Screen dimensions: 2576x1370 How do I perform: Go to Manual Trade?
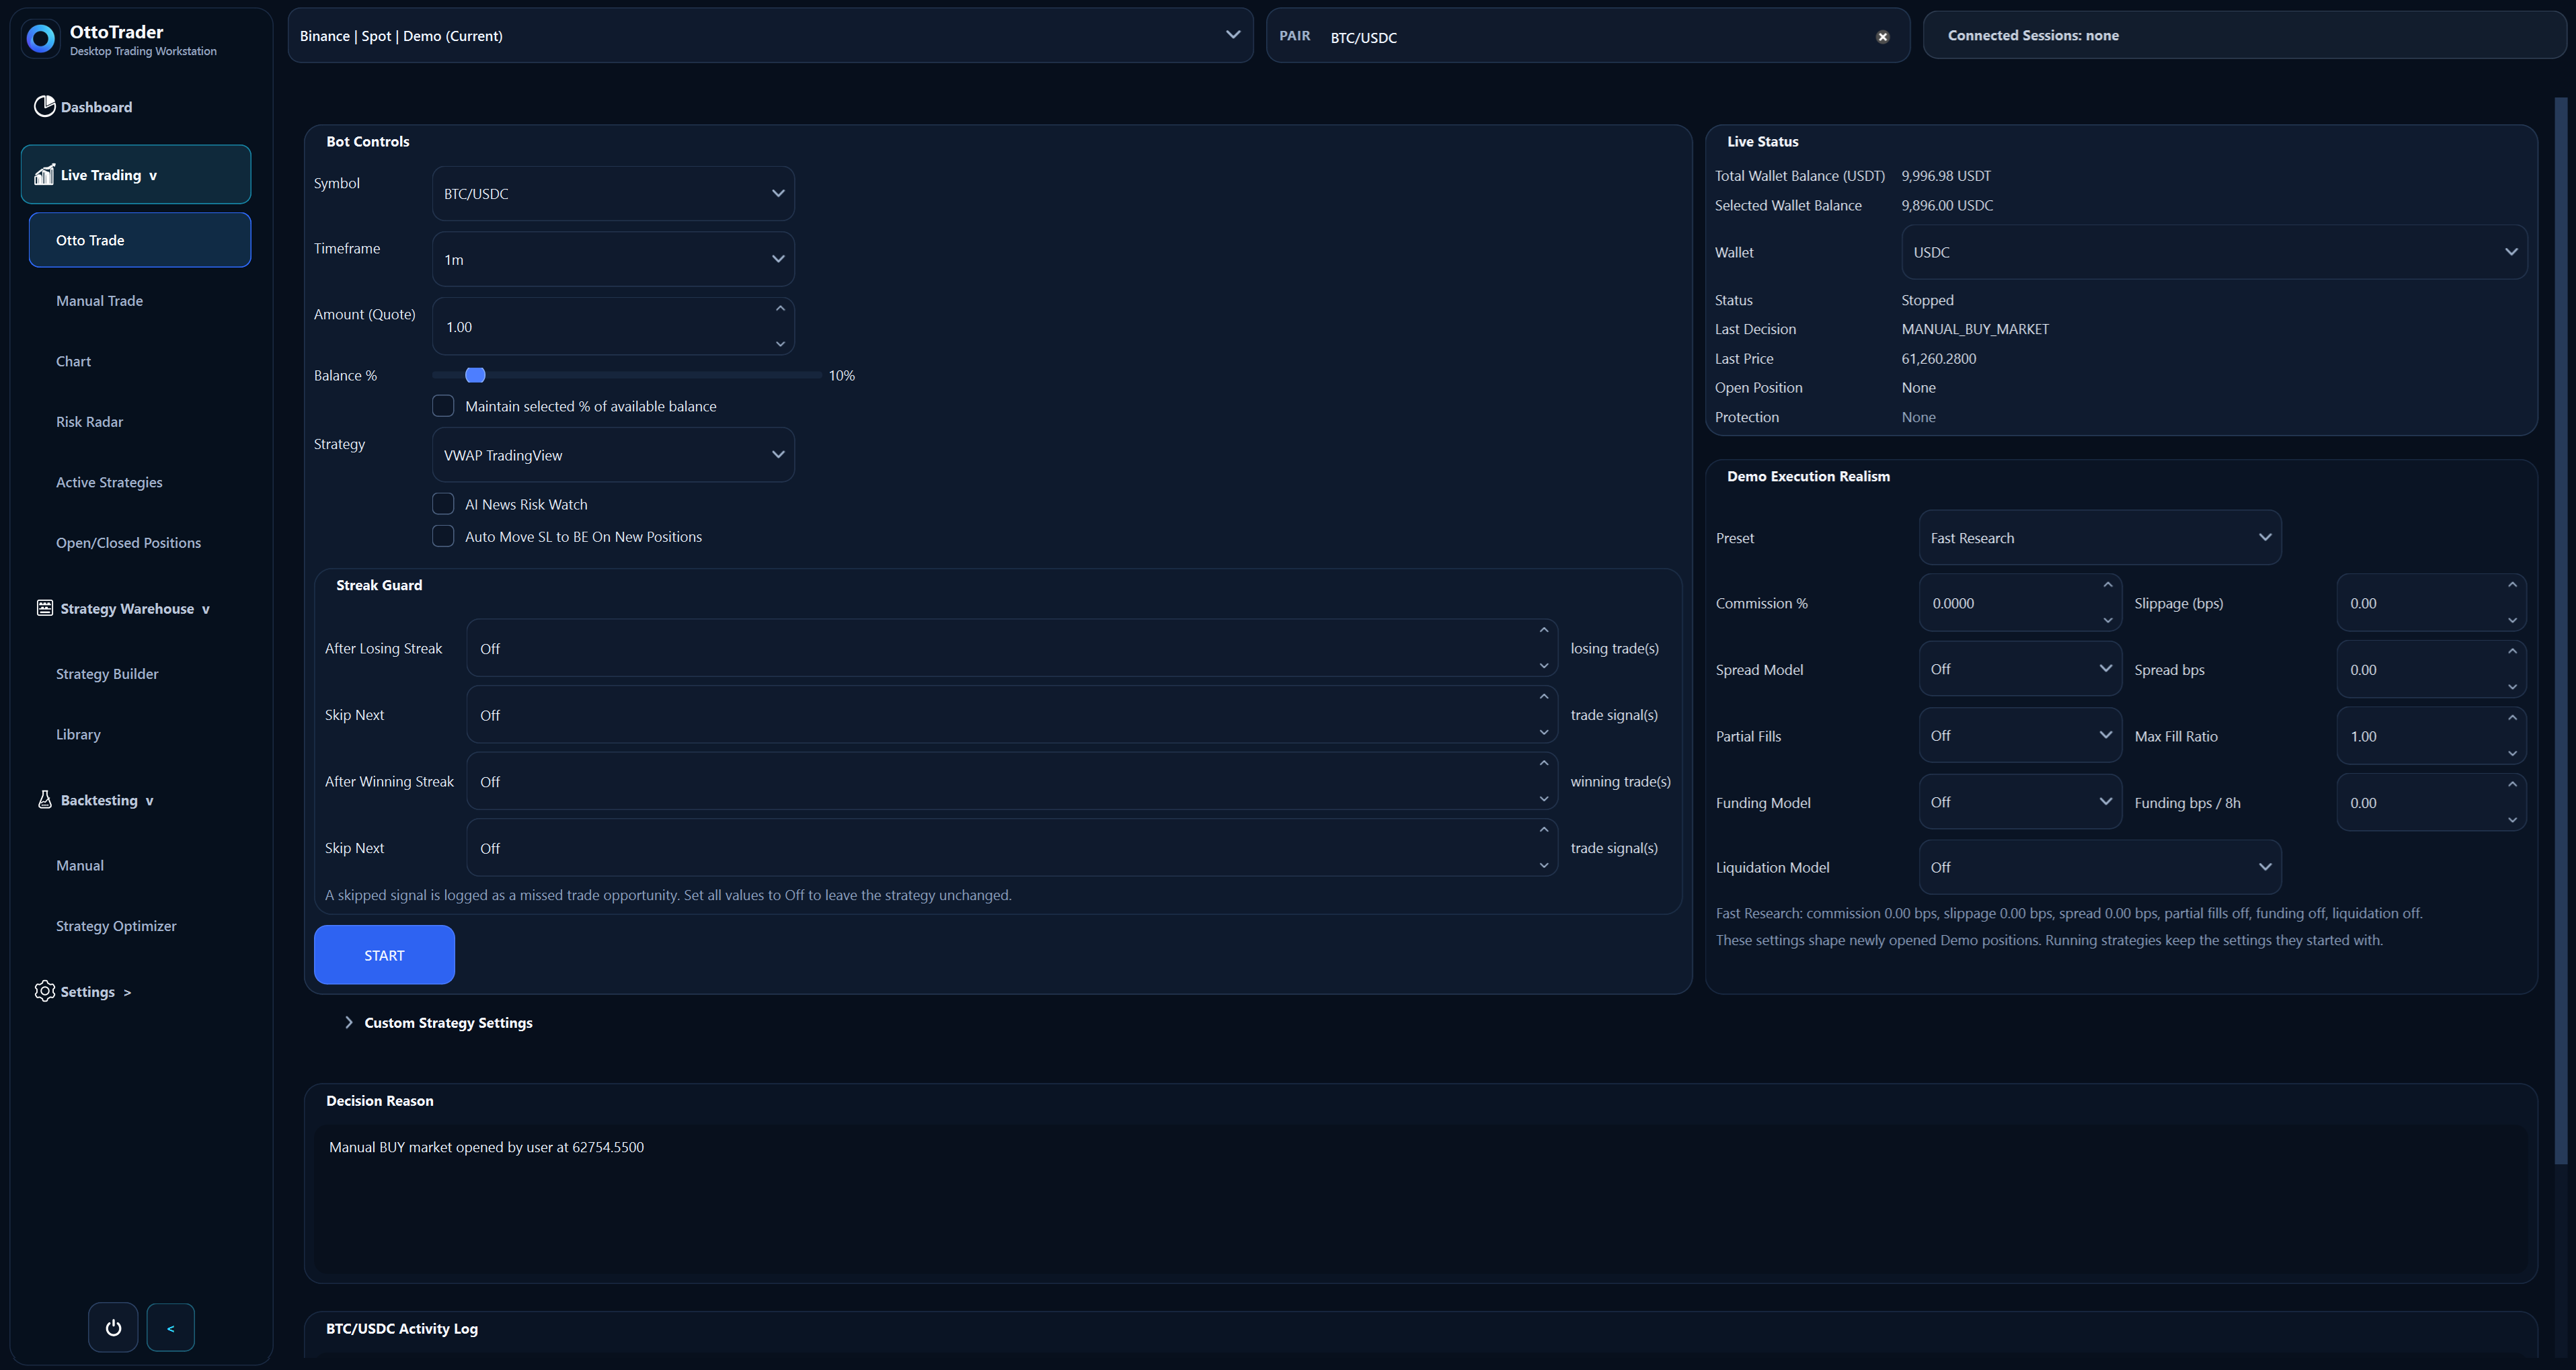pyautogui.click(x=99, y=301)
